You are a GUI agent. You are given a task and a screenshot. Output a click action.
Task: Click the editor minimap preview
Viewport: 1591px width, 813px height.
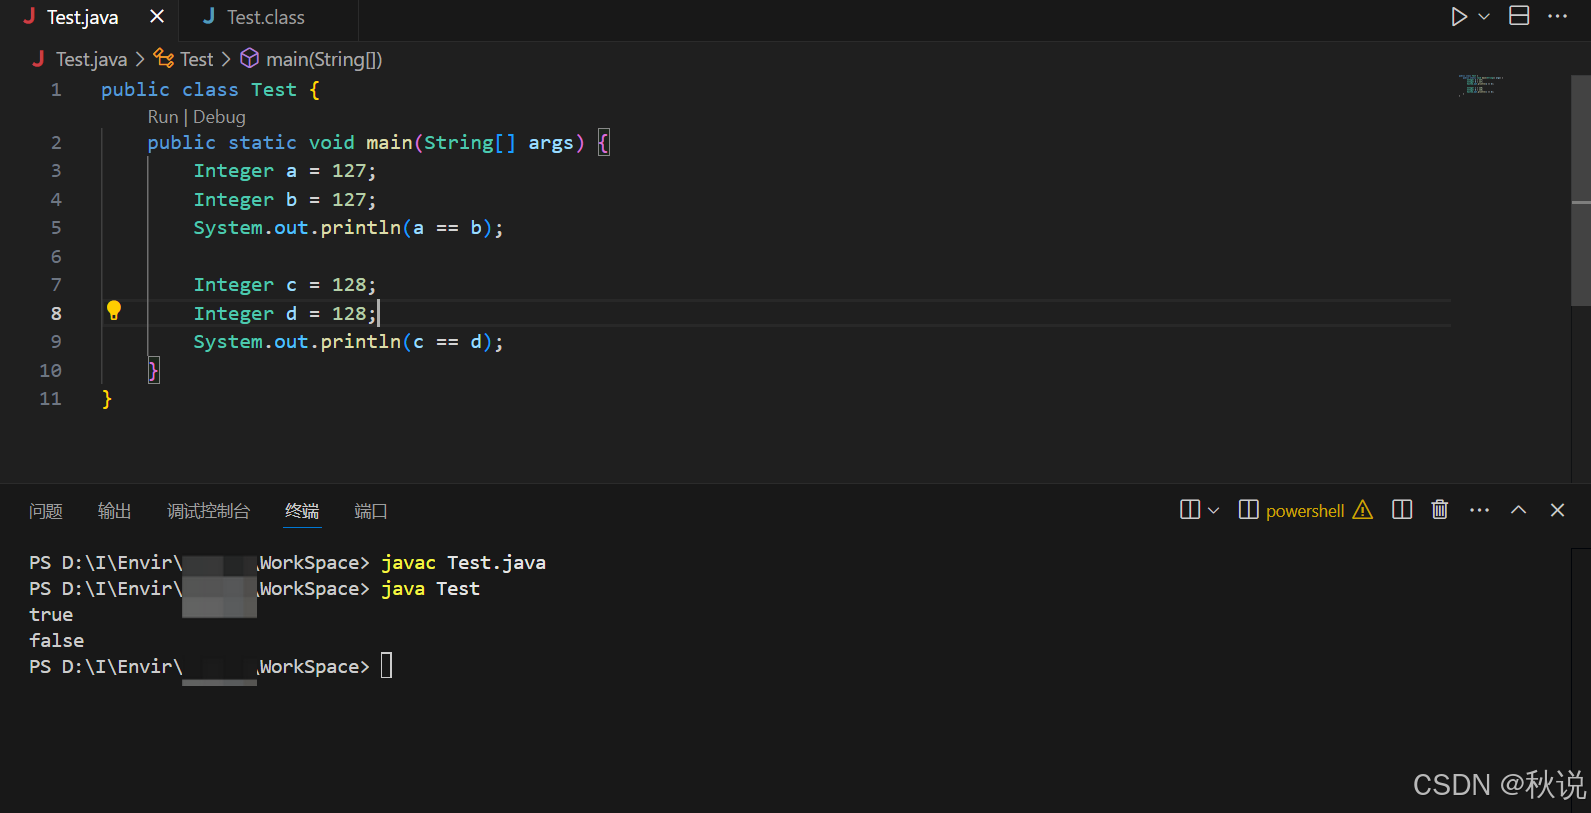point(1481,85)
